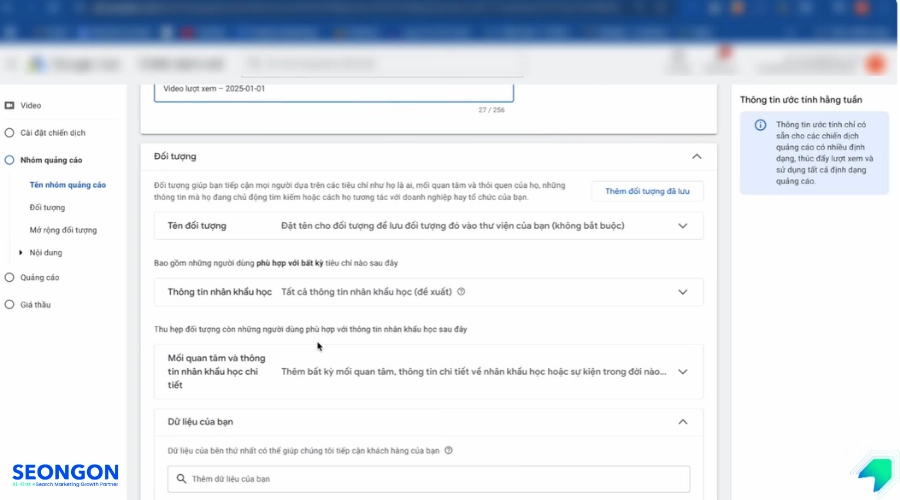Click the Thông tin nhân khẩu học label

pos(219,292)
